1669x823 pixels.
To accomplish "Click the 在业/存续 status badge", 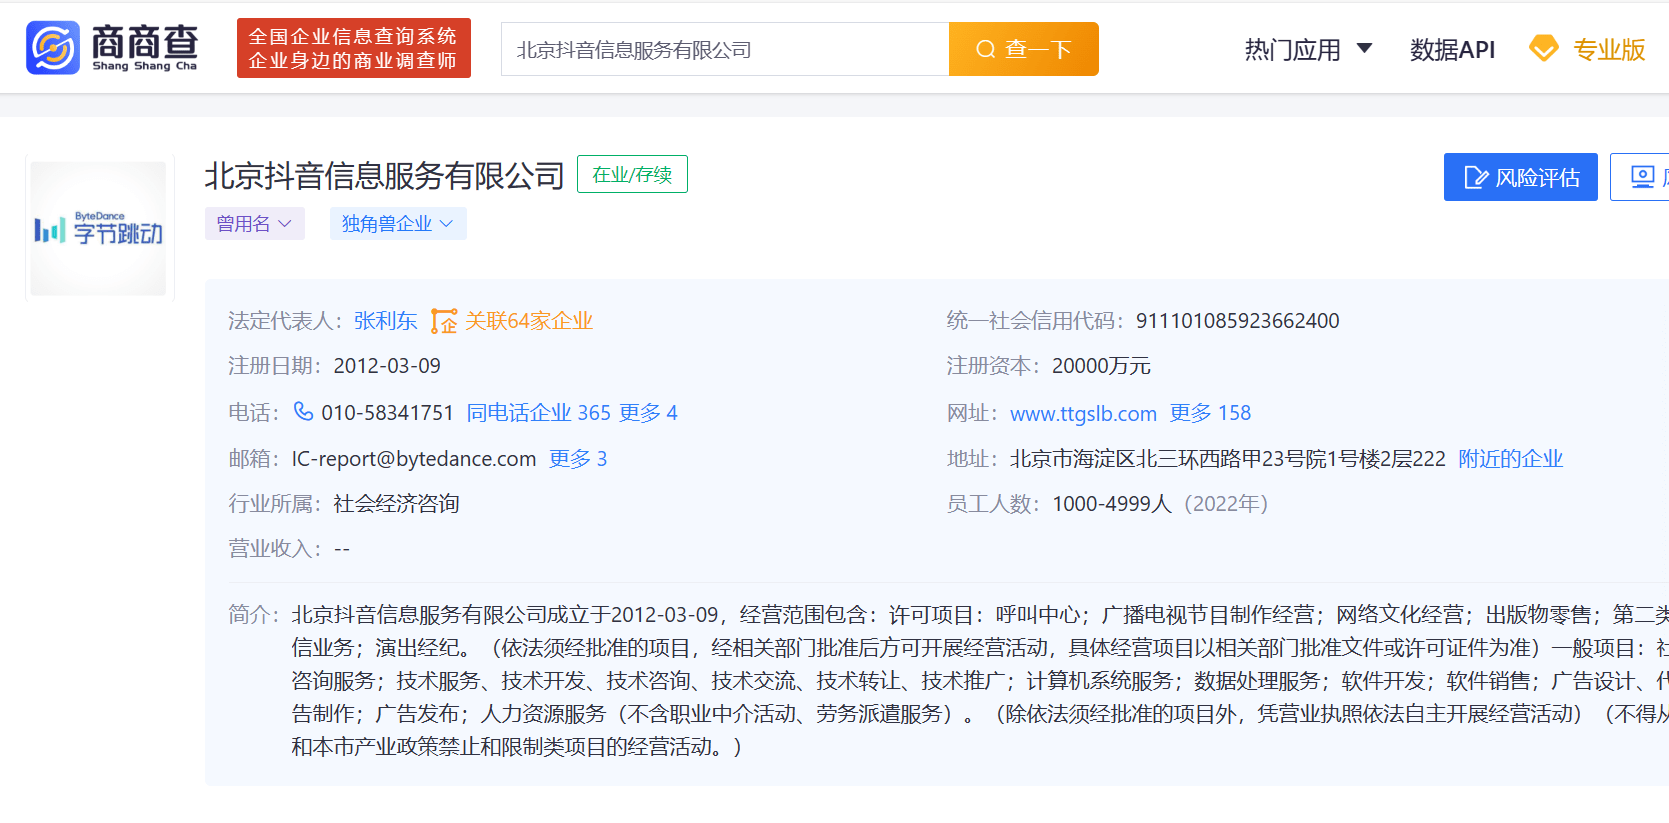I will tap(632, 175).
